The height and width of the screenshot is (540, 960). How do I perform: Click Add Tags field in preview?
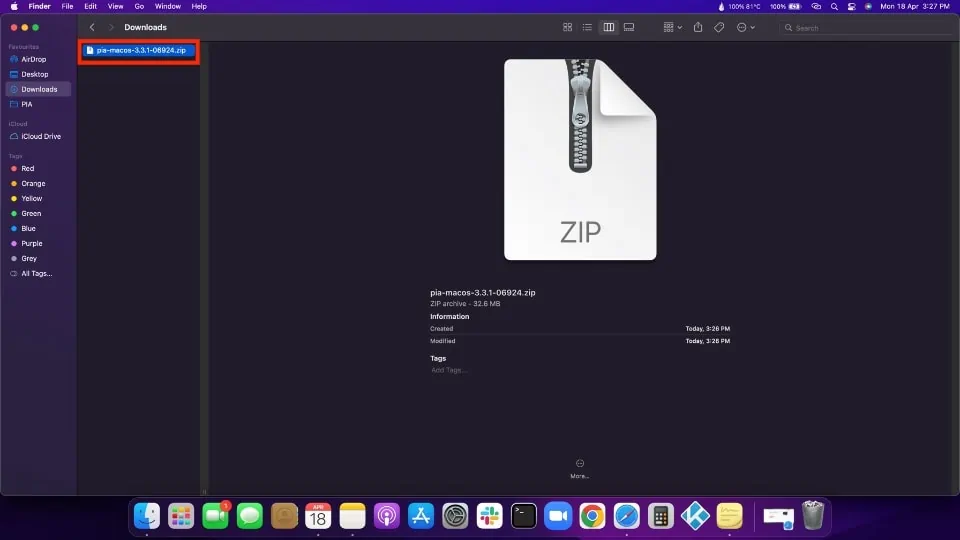coord(448,370)
